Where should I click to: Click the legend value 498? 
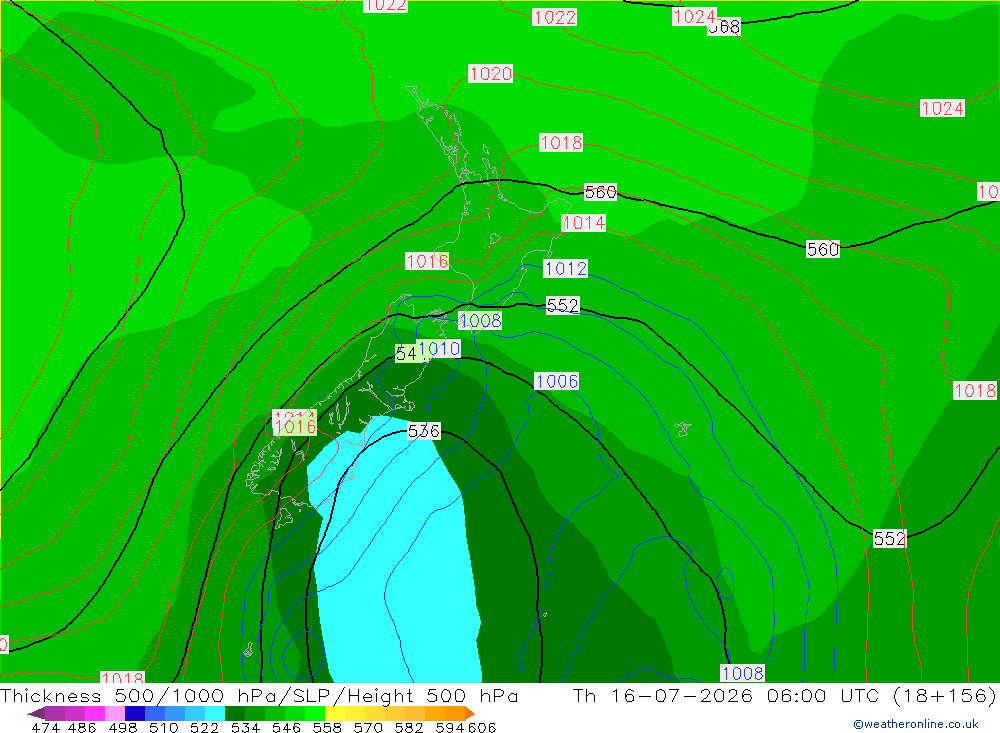(x=122, y=727)
